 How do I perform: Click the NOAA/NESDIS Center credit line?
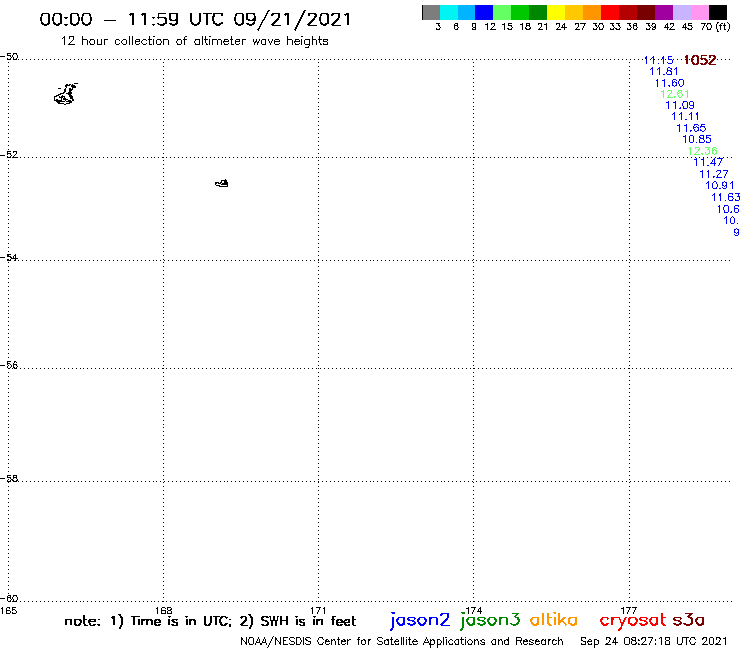coord(402,641)
